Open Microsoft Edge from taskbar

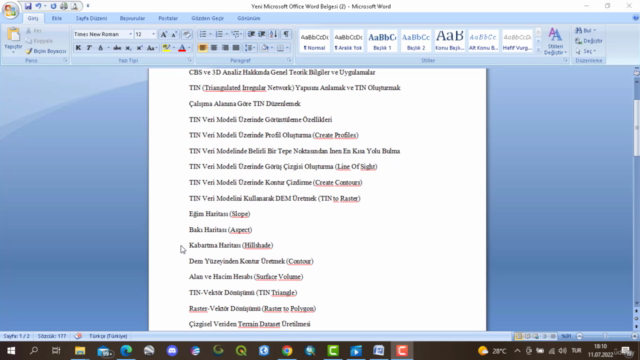click(x=126, y=351)
